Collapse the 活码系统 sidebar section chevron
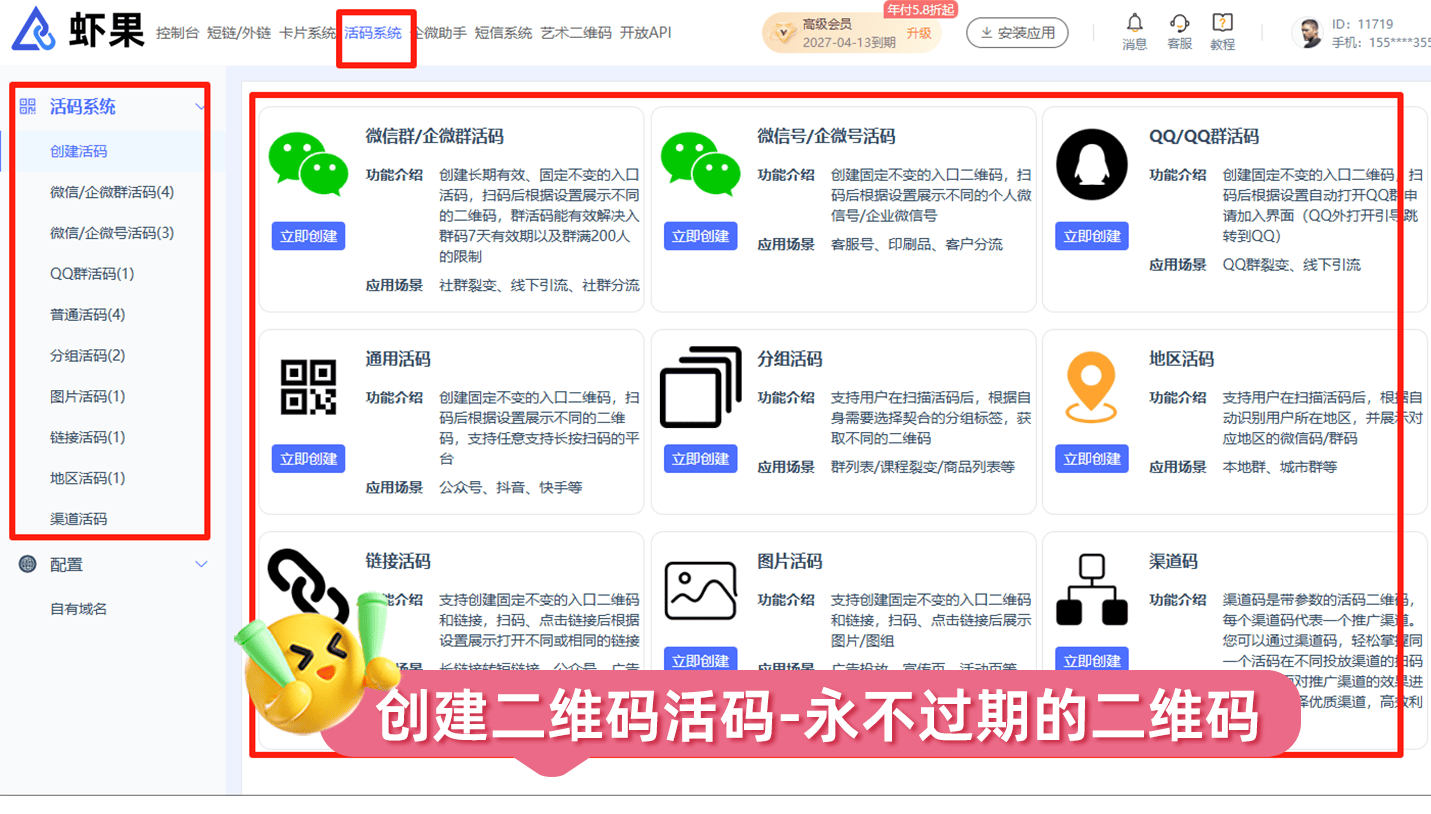This screenshot has height=814, width=1431. coord(200,107)
